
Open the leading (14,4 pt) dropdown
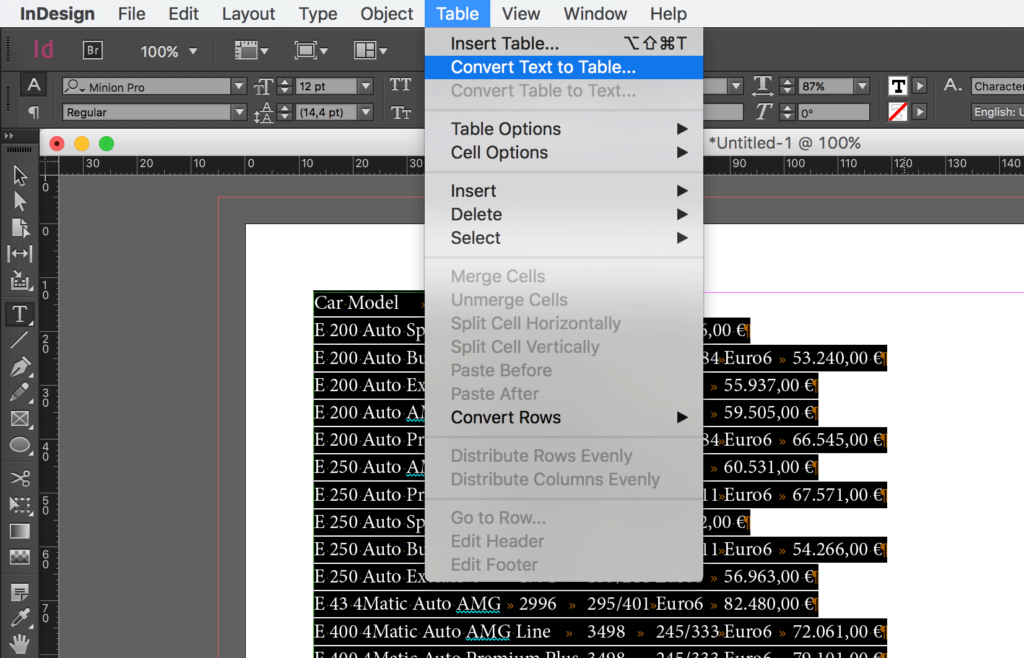point(366,112)
